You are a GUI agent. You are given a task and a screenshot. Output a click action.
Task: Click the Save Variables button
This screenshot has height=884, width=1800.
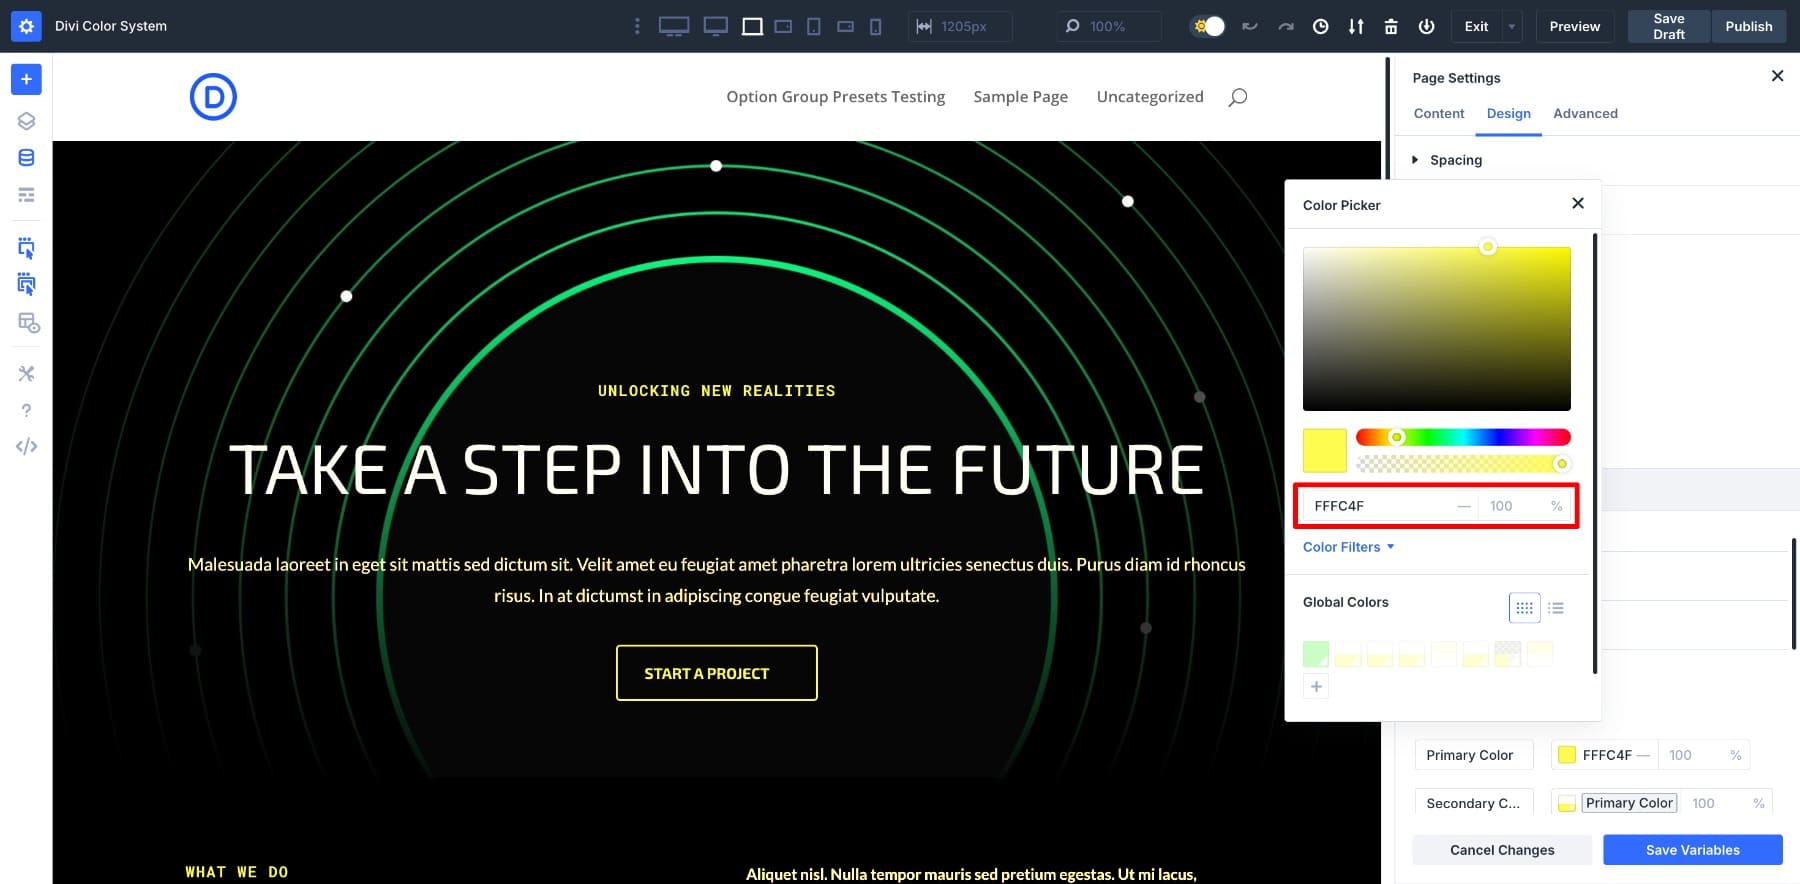point(1692,850)
